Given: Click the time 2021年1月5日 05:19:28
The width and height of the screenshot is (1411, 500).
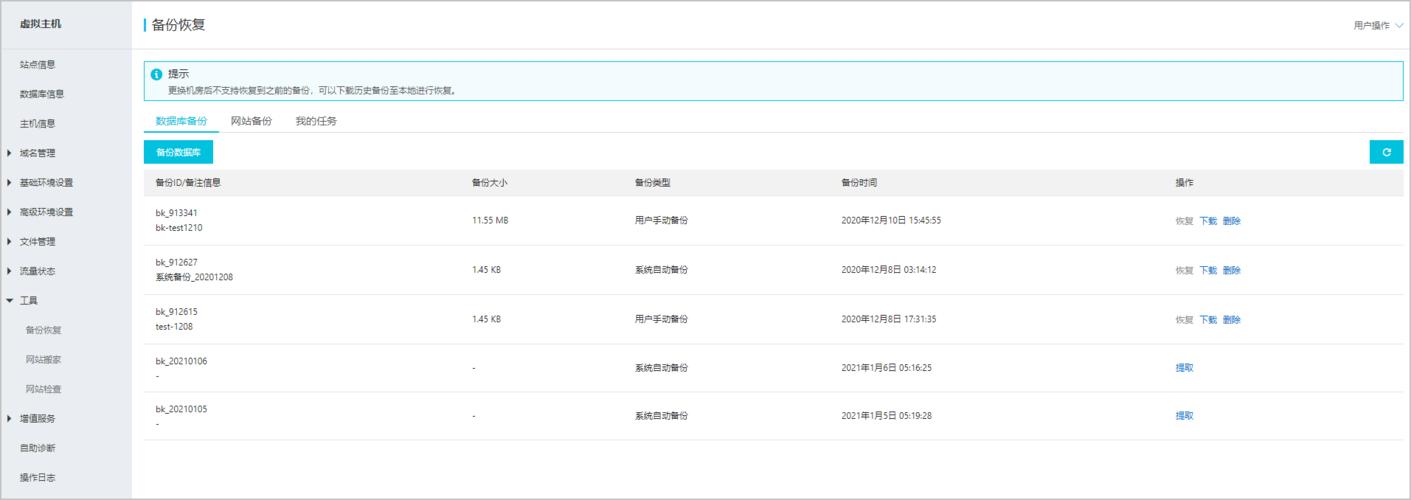Looking at the screenshot, I should (887, 416).
